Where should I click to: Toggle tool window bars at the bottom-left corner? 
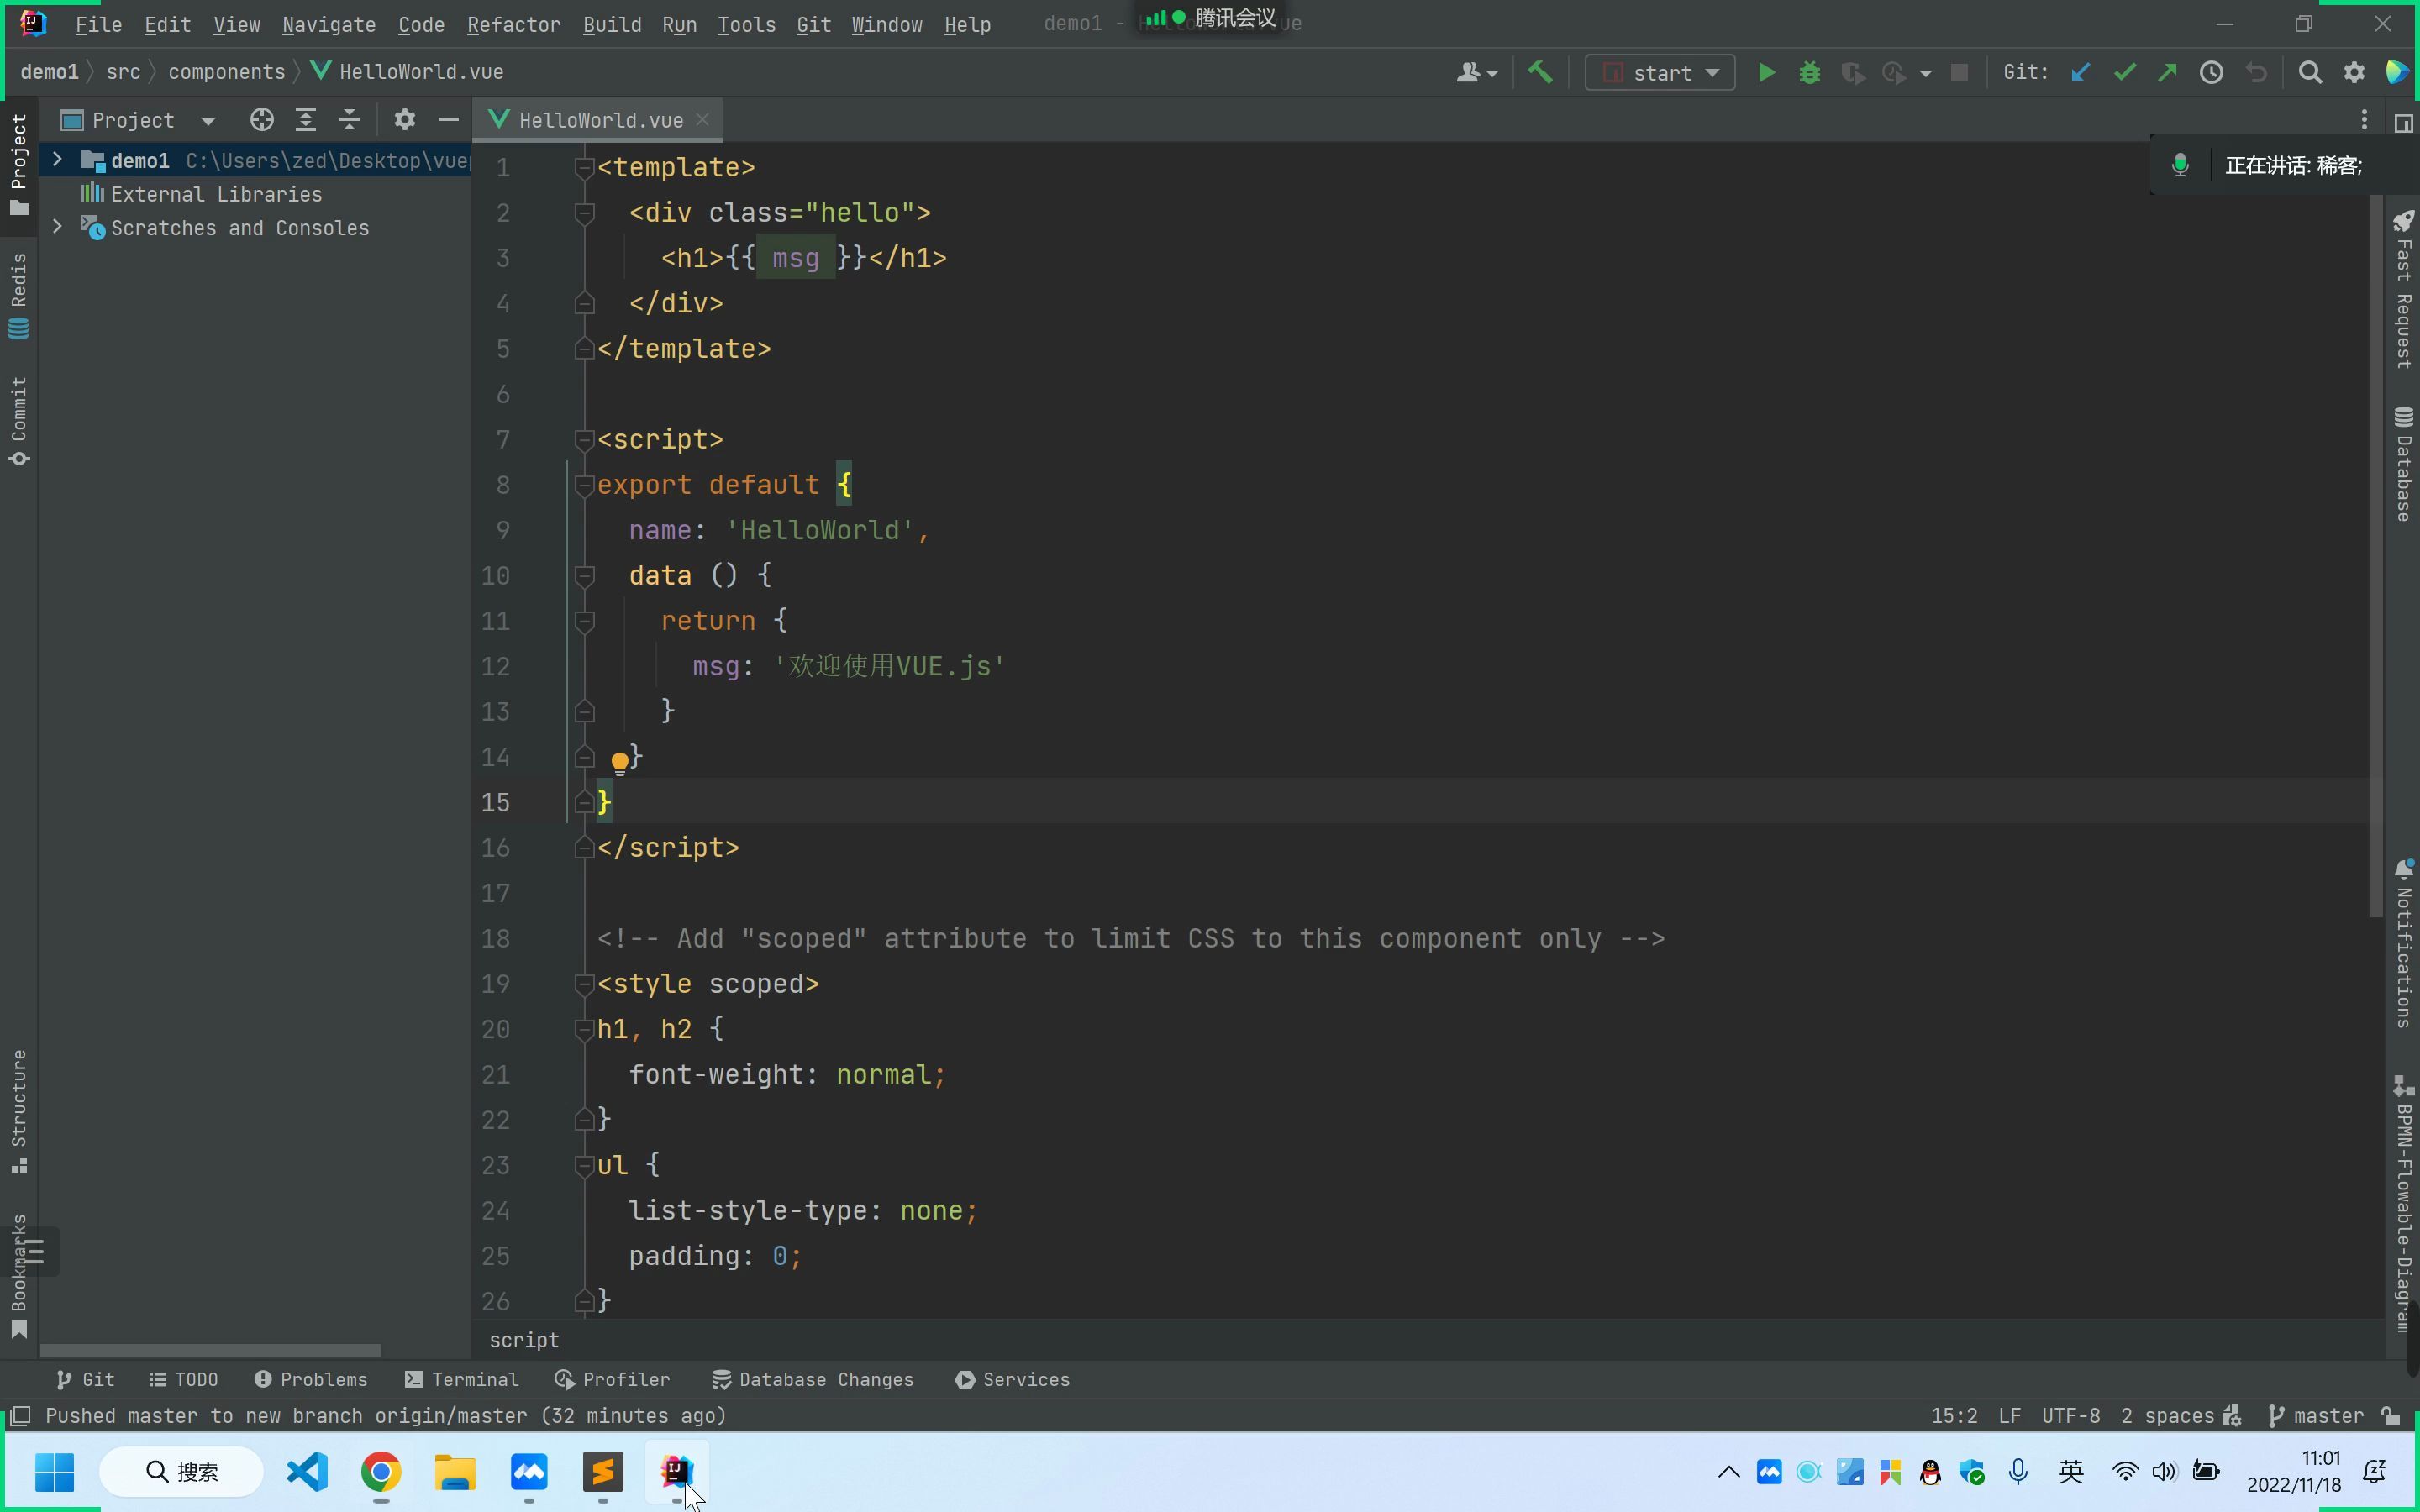[x=20, y=1415]
